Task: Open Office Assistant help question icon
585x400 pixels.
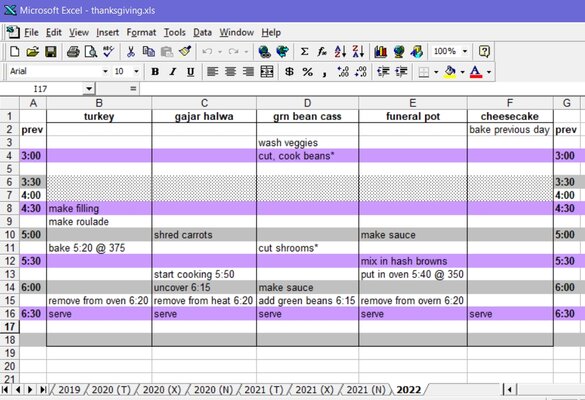Action: point(484,51)
